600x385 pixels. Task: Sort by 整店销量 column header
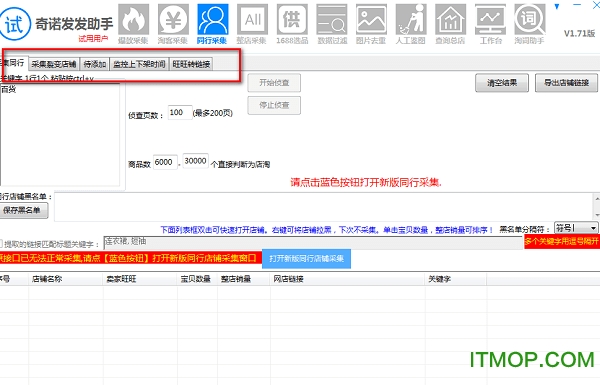244,279
